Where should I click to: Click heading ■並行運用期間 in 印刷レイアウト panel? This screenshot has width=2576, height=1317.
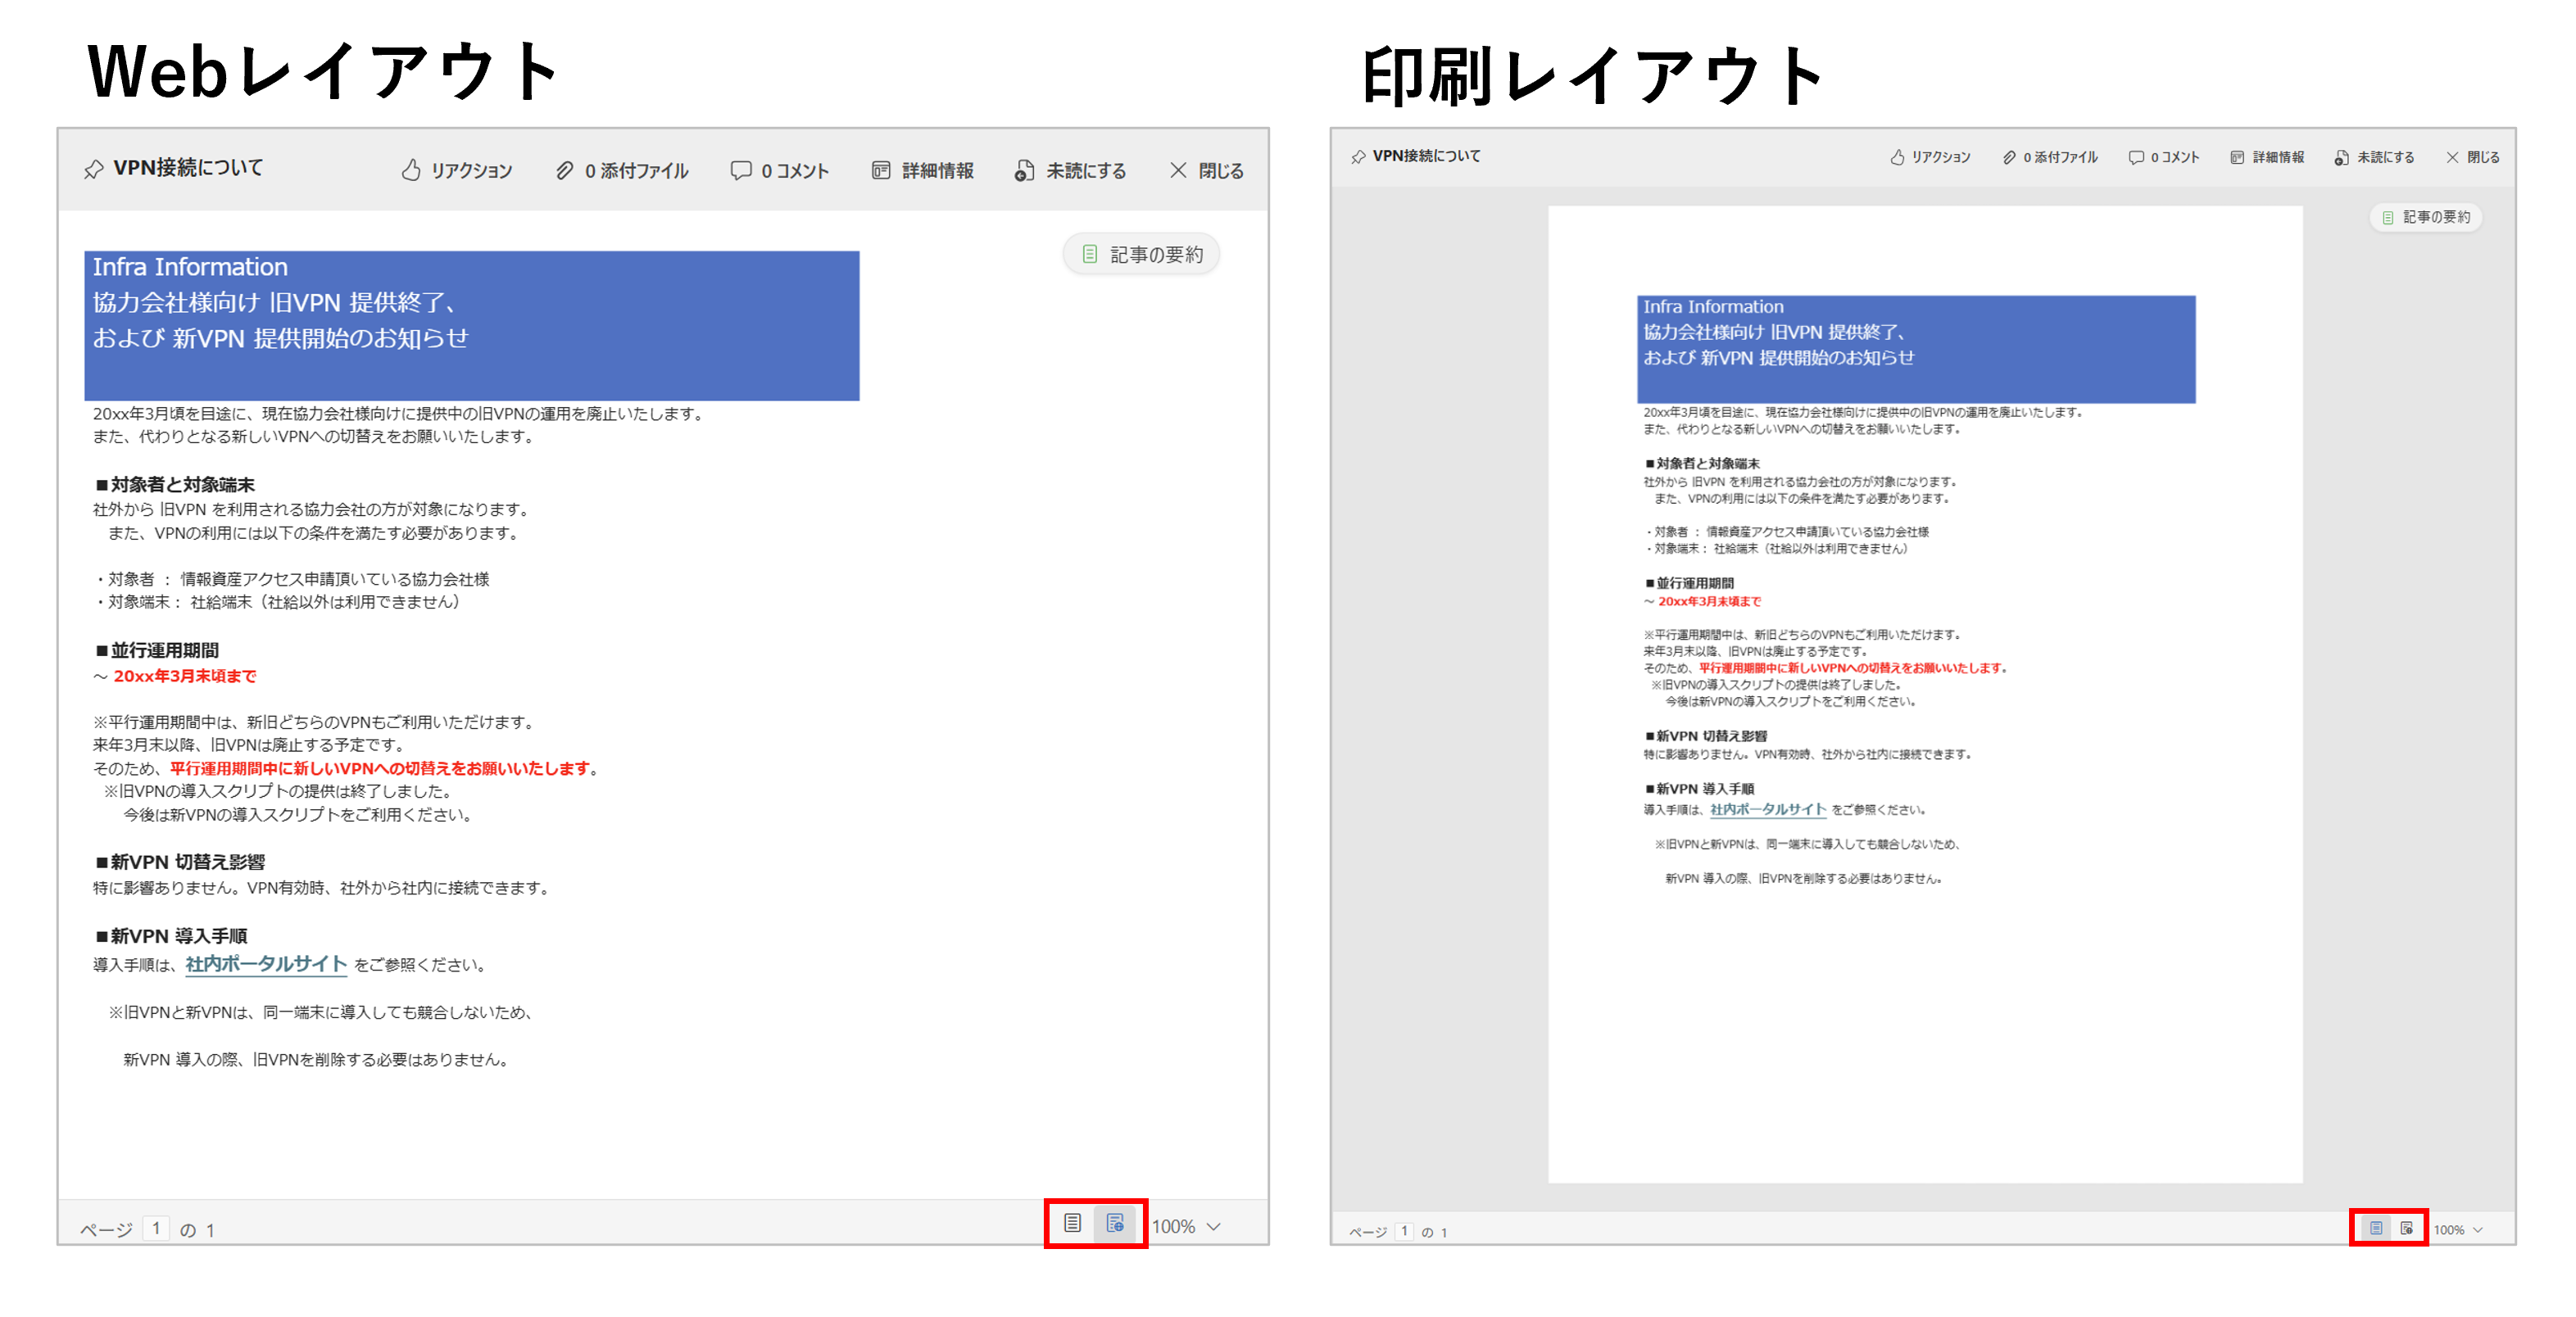(x=1689, y=583)
